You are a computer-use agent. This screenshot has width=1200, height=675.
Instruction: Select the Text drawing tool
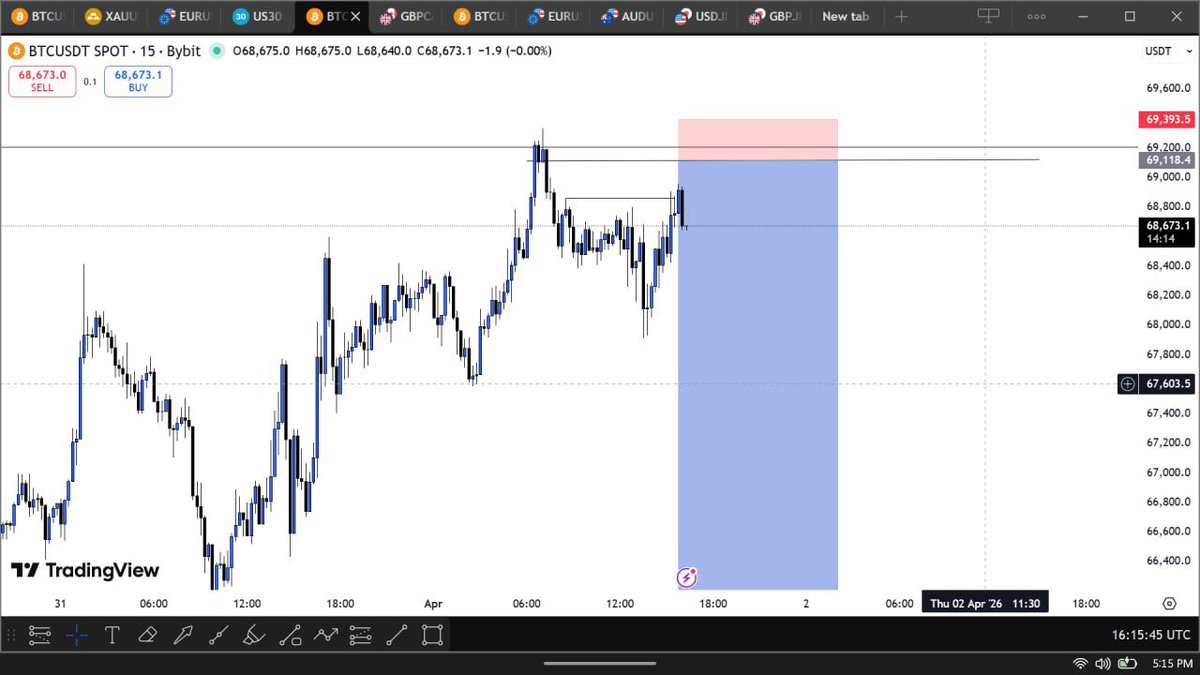pos(112,634)
